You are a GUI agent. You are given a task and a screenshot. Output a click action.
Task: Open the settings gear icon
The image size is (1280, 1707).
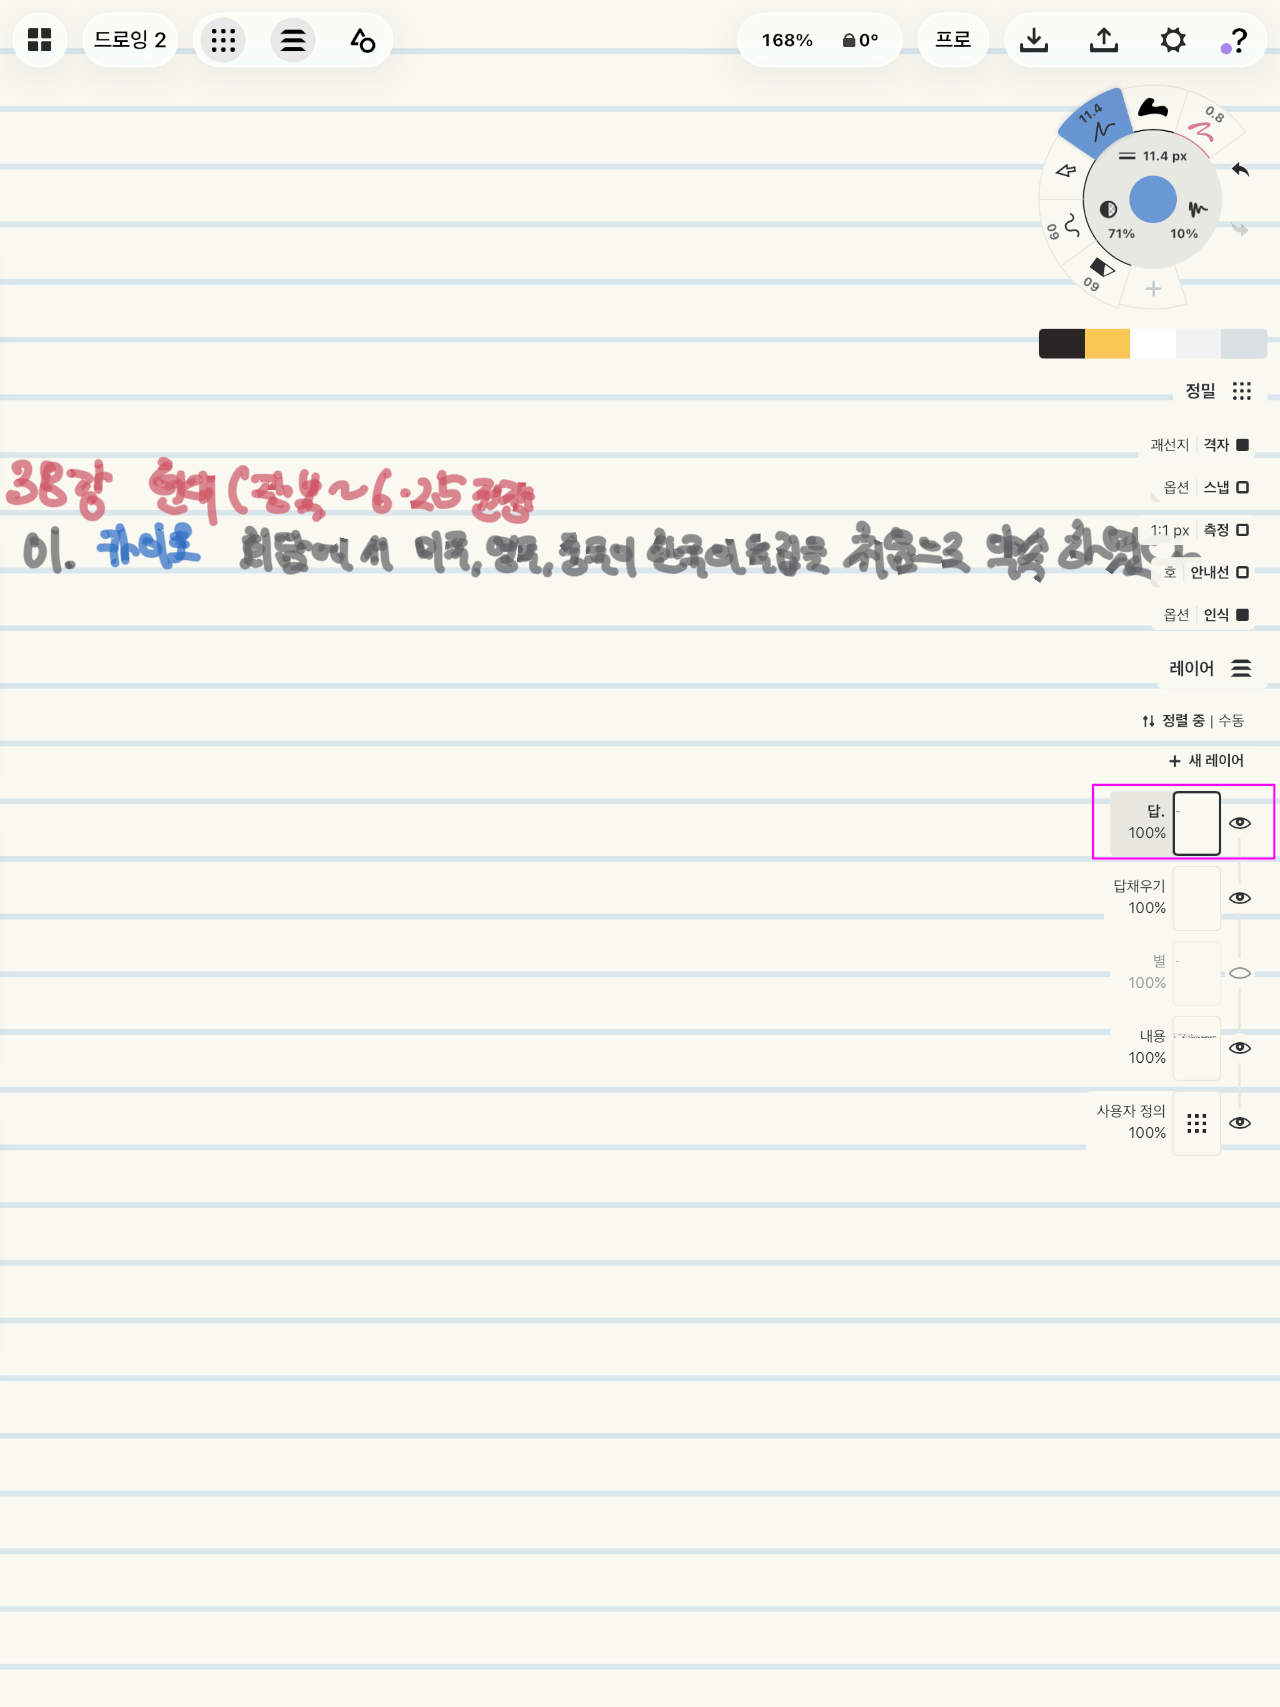(1173, 40)
